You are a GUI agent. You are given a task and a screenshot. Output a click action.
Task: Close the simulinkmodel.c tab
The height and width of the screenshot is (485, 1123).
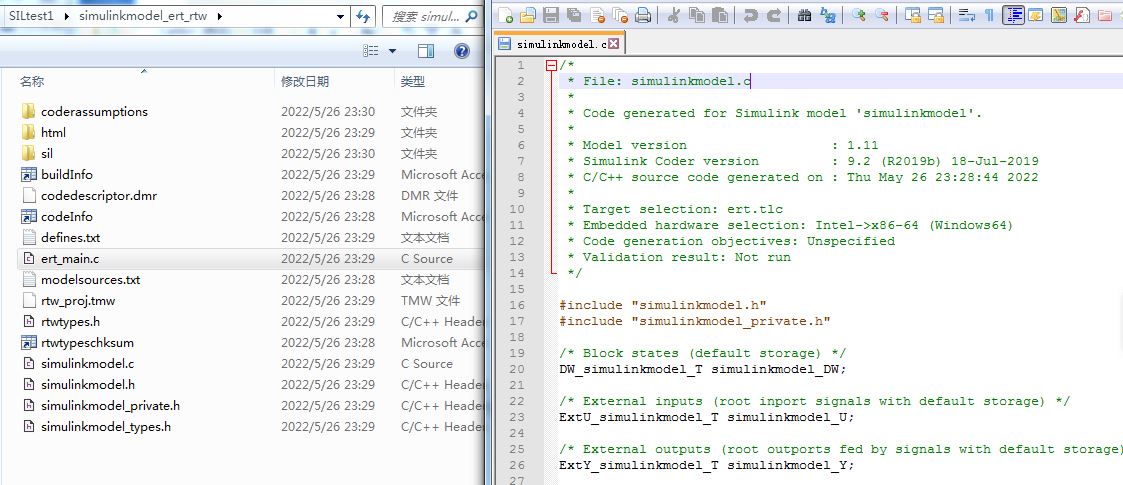tap(614, 44)
